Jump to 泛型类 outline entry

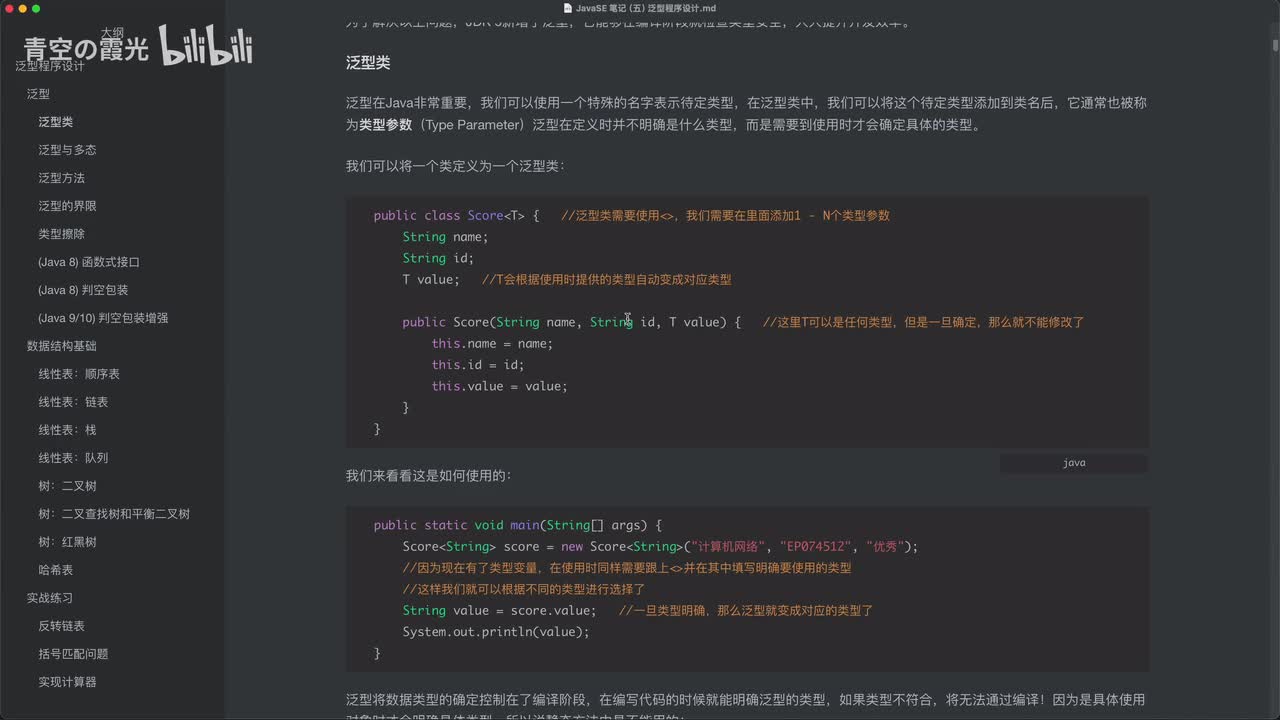coord(56,122)
